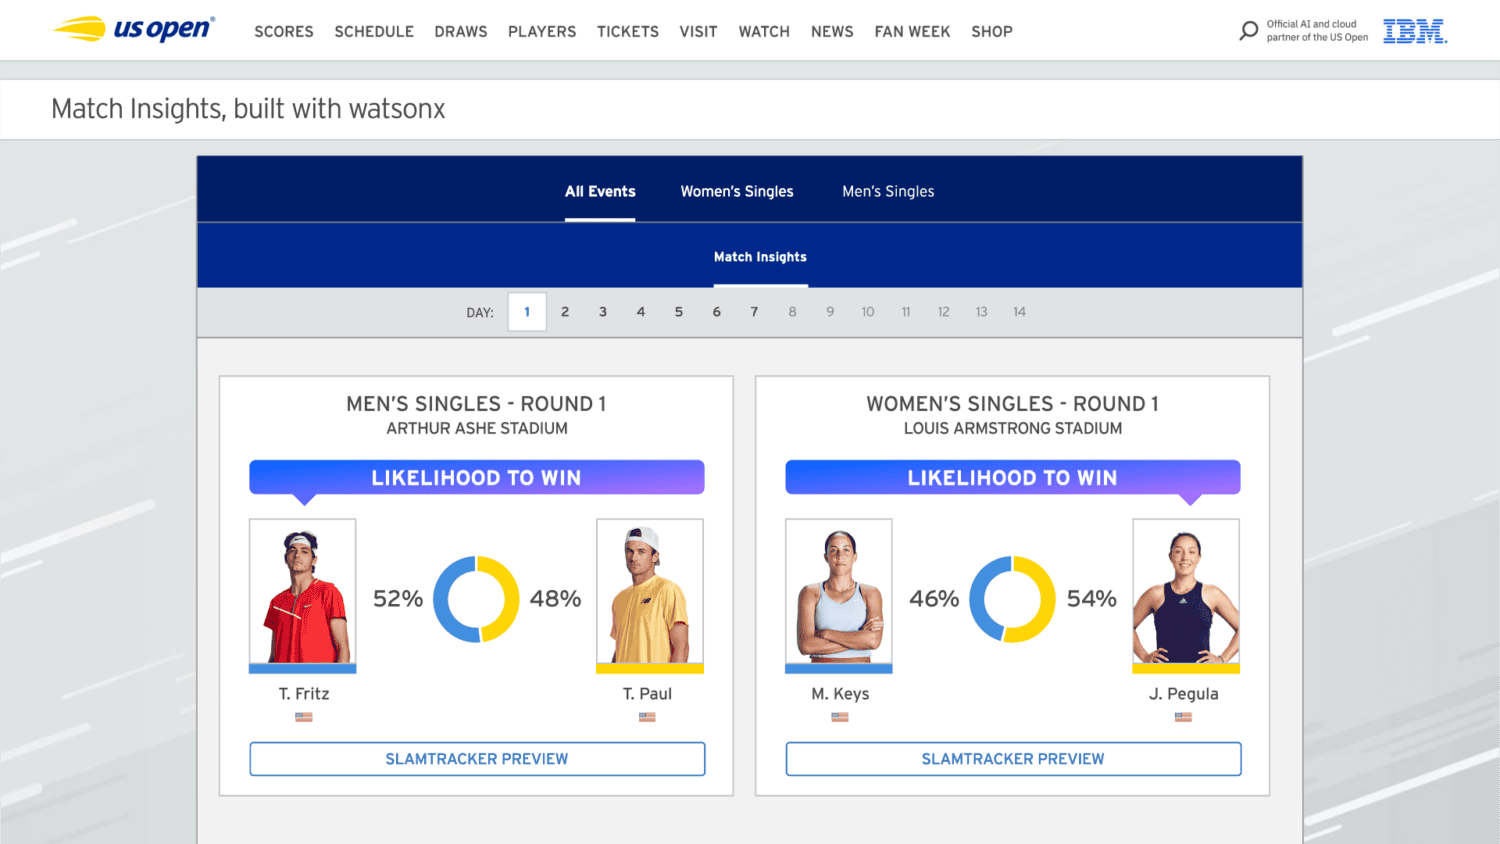Go to Draws in navigation
The width and height of the screenshot is (1500, 844).
461,32
